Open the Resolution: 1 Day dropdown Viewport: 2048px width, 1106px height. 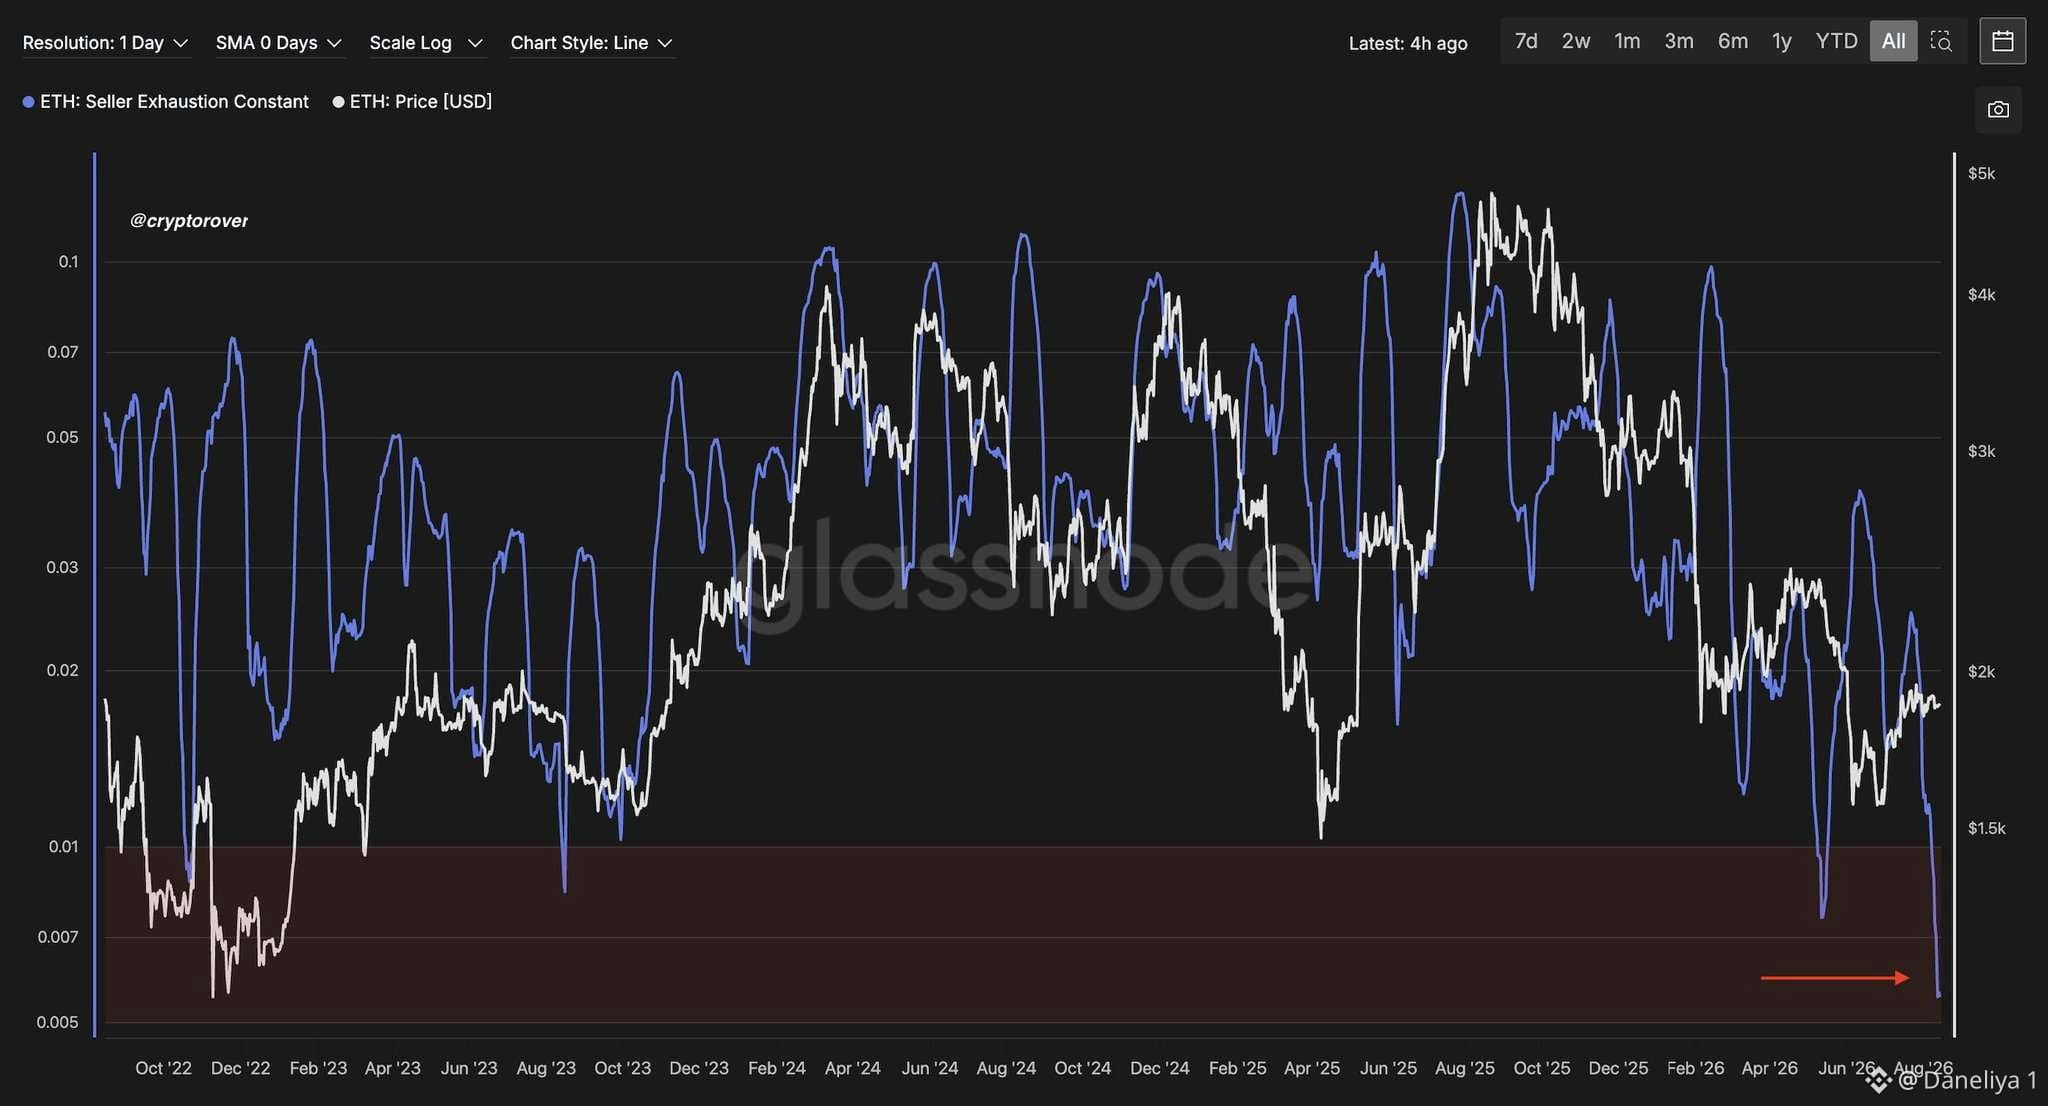click(x=105, y=43)
